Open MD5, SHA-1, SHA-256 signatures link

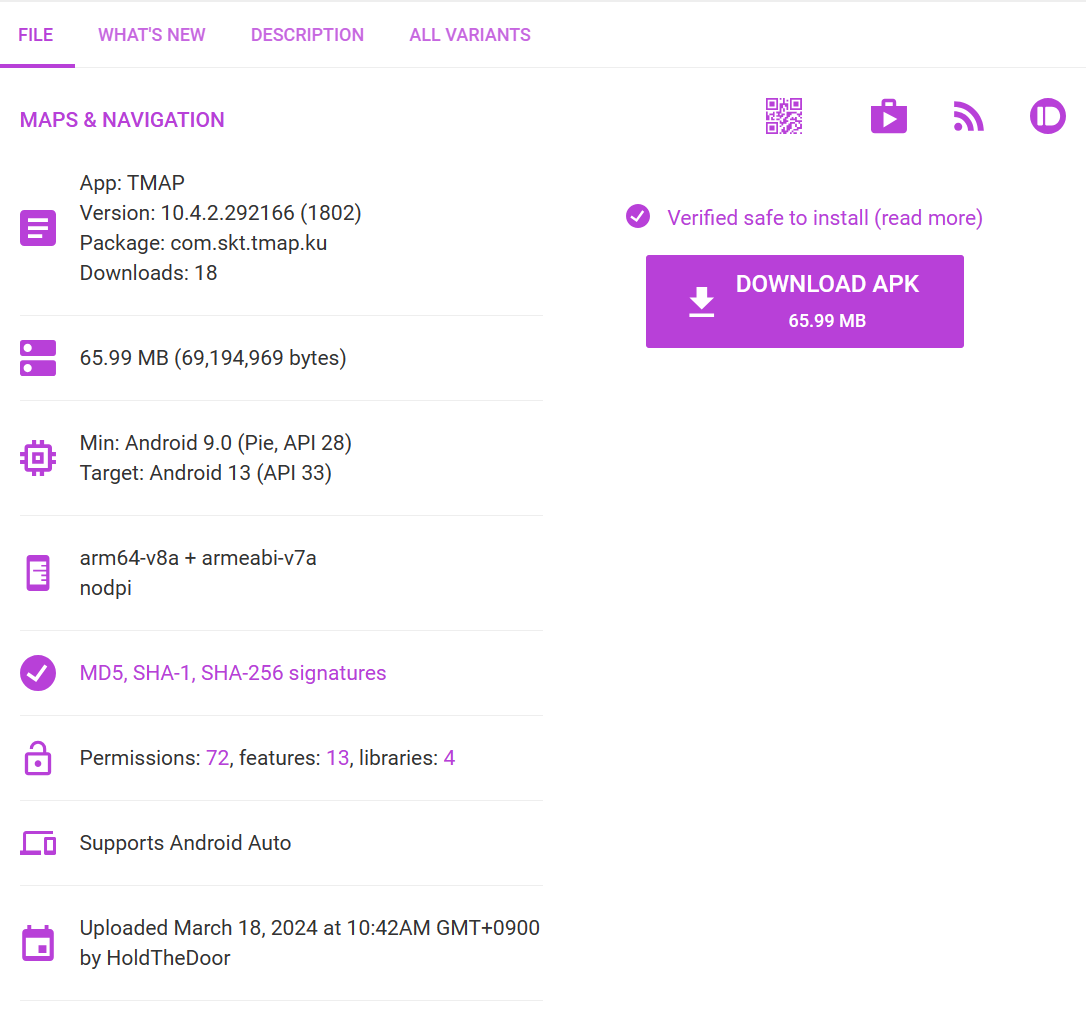pos(233,673)
